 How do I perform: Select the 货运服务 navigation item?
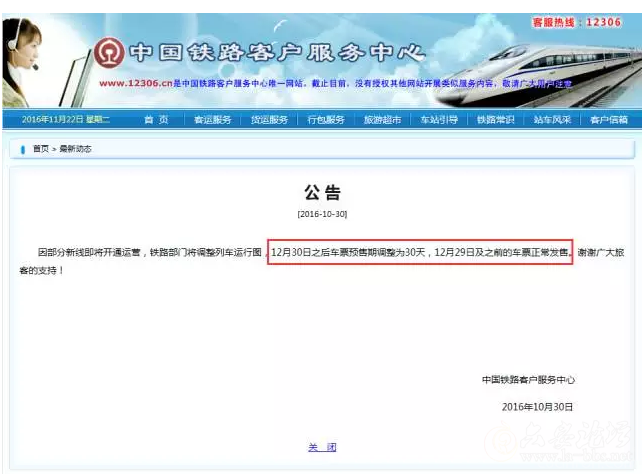[269, 120]
